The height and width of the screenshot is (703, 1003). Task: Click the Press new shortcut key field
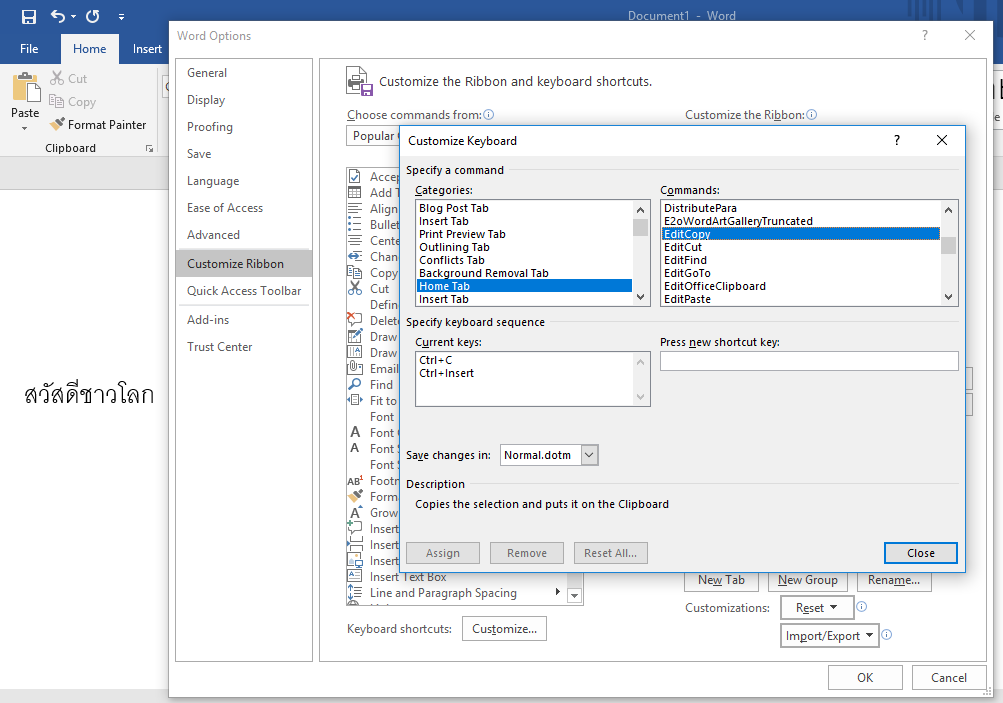pyautogui.click(x=808, y=361)
